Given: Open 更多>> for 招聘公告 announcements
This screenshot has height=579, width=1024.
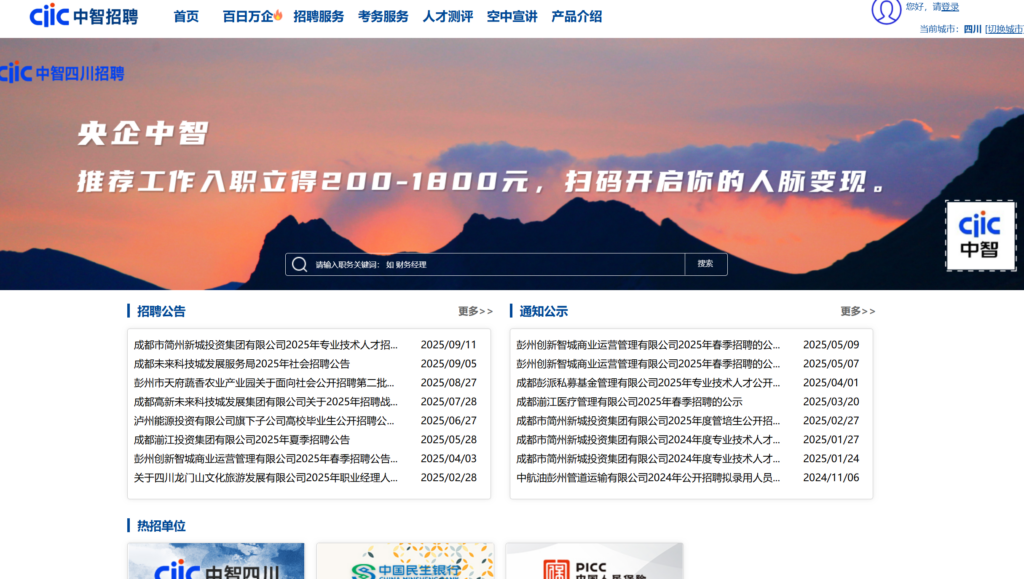Looking at the screenshot, I should point(475,311).
